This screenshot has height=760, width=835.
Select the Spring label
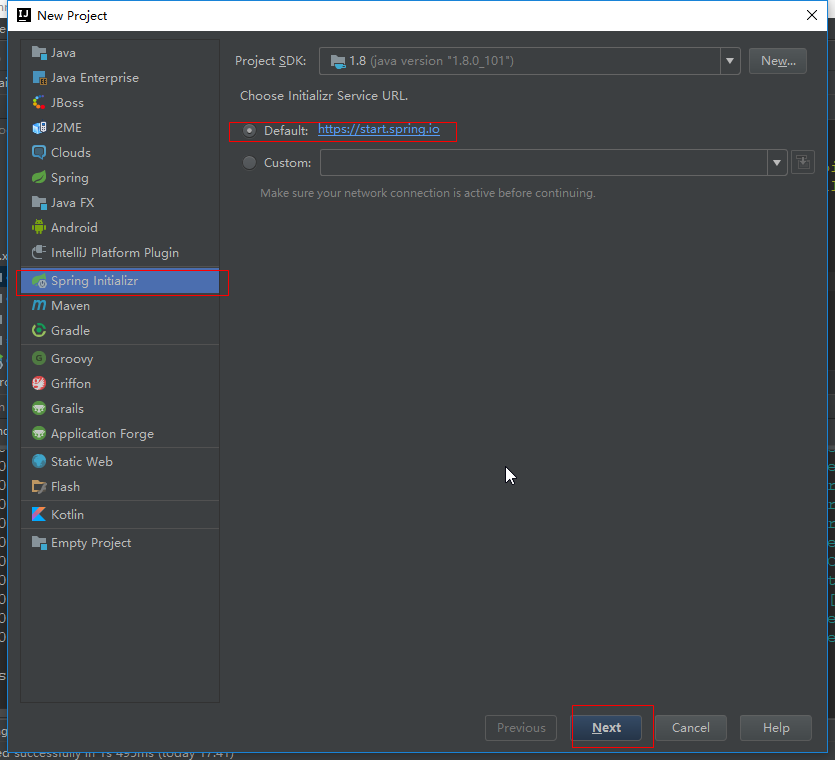[70, 178]
